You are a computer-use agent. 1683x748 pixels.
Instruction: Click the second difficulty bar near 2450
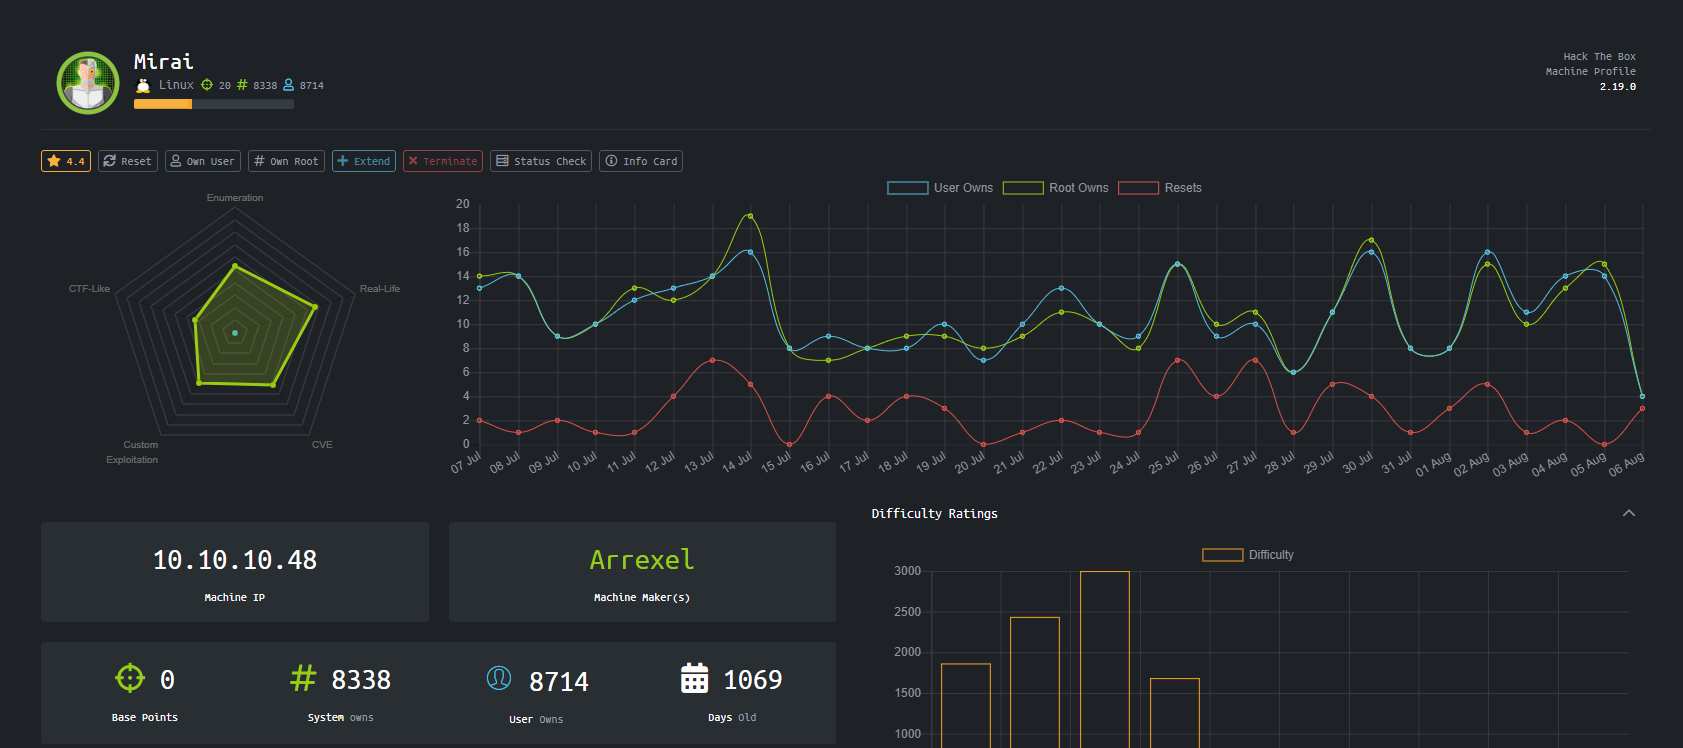click(x=1035, y=682)
